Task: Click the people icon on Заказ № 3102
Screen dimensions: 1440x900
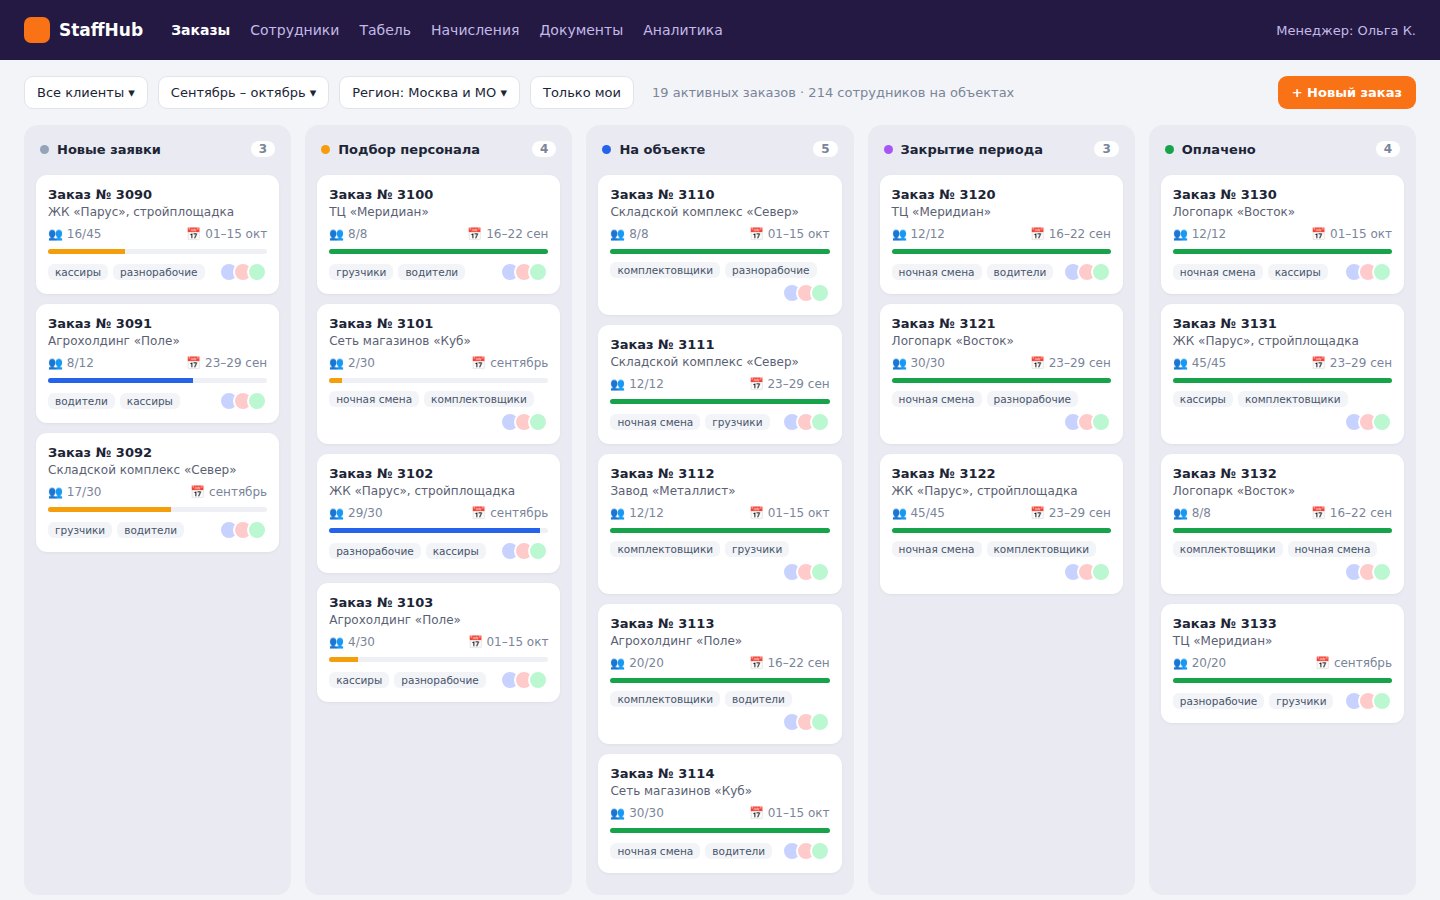Action: (336, 513)
